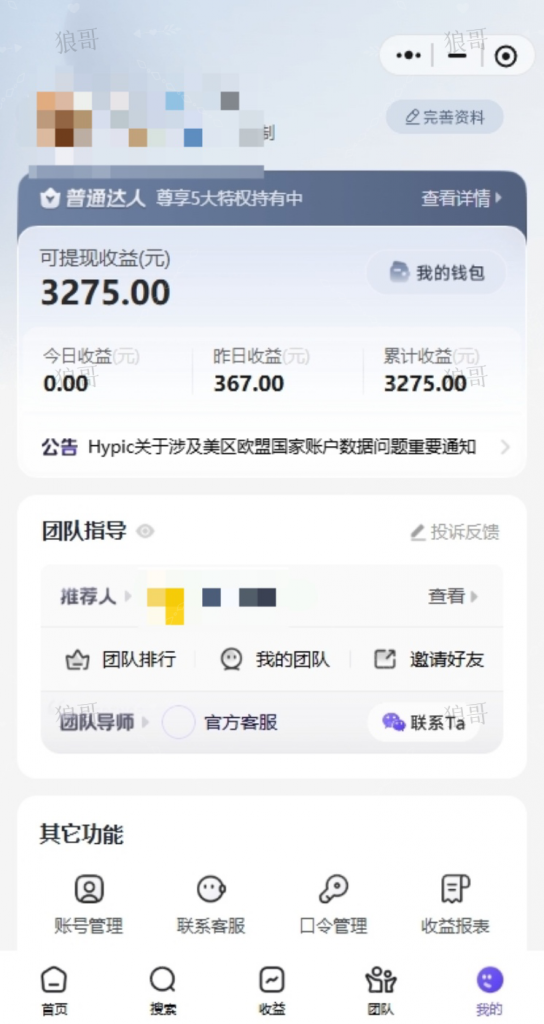Tap the 联系客服 face icon
Screen dimensions: 544x1024
[x=212, y=889]
